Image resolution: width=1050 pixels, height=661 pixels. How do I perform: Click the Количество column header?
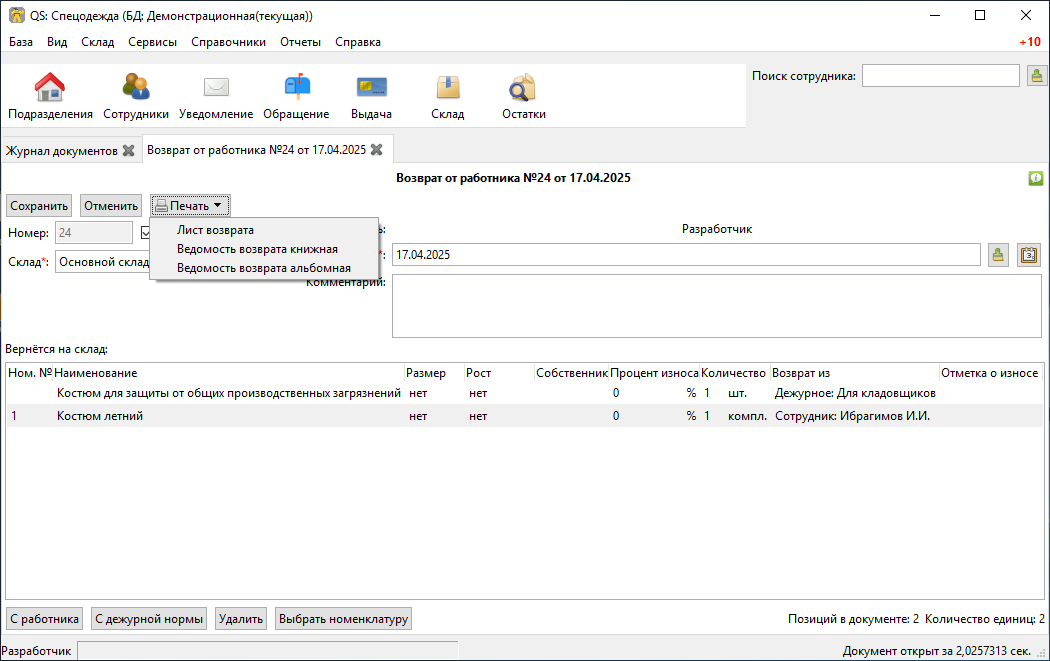[733, 373]
